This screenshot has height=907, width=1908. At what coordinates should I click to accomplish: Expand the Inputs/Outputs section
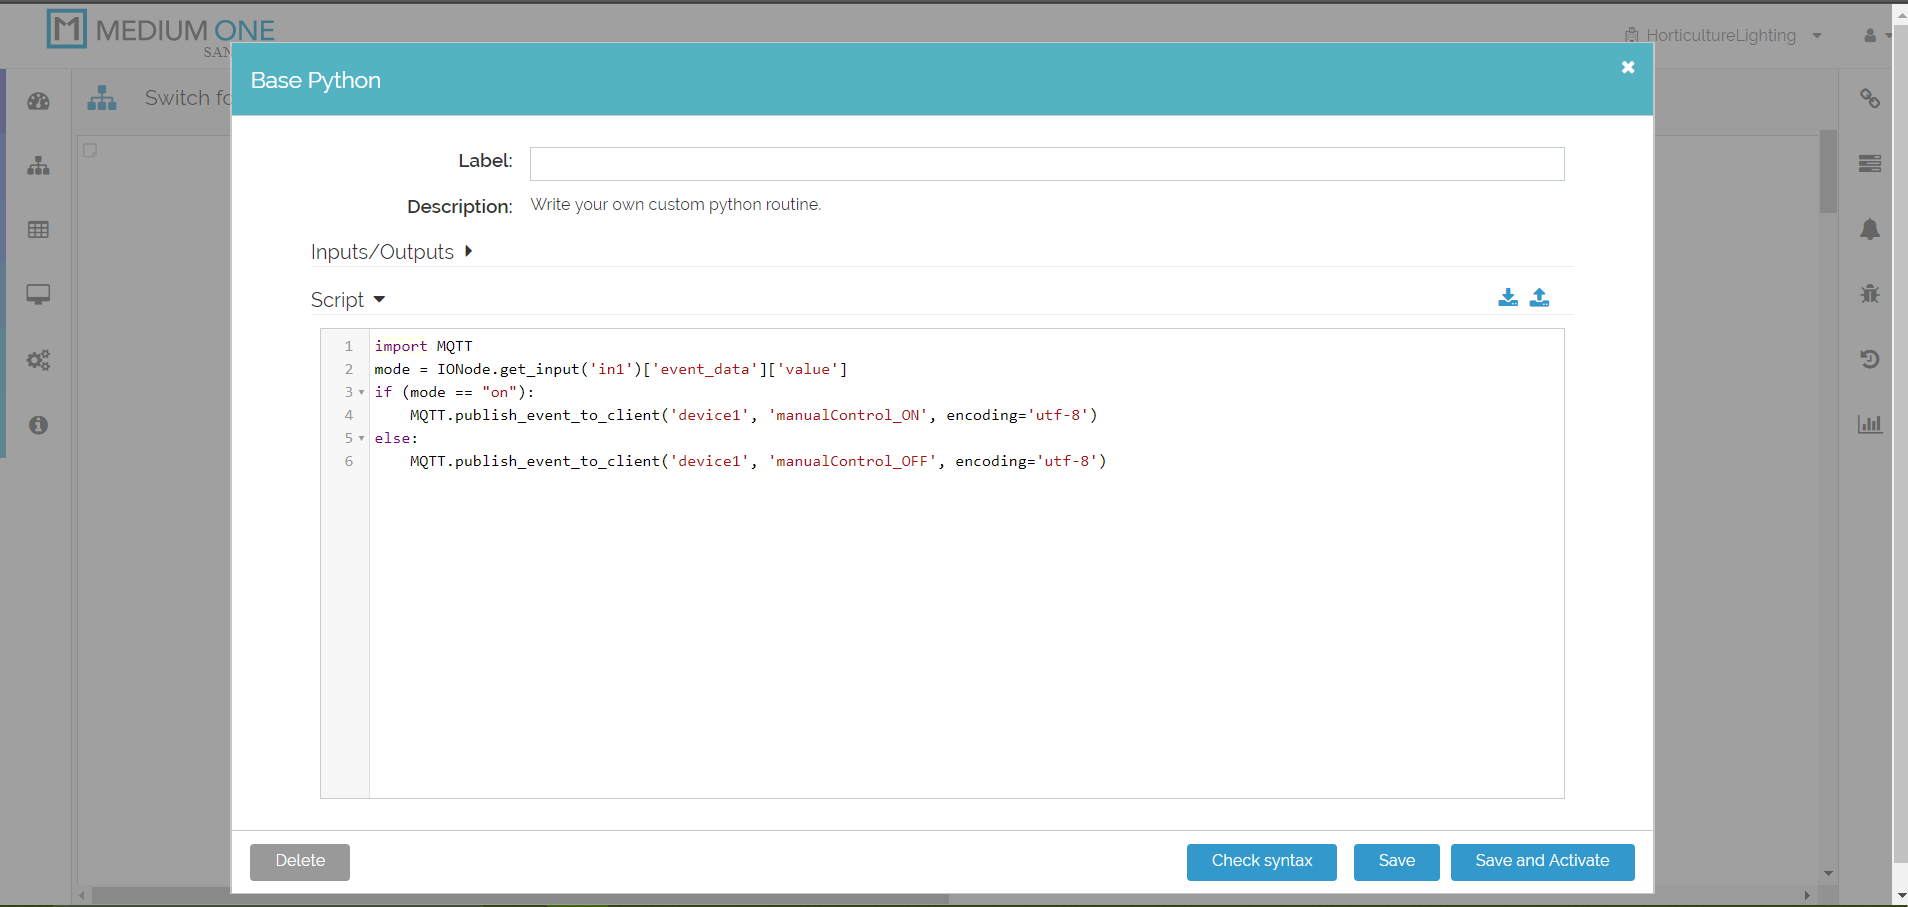(391, 252)
